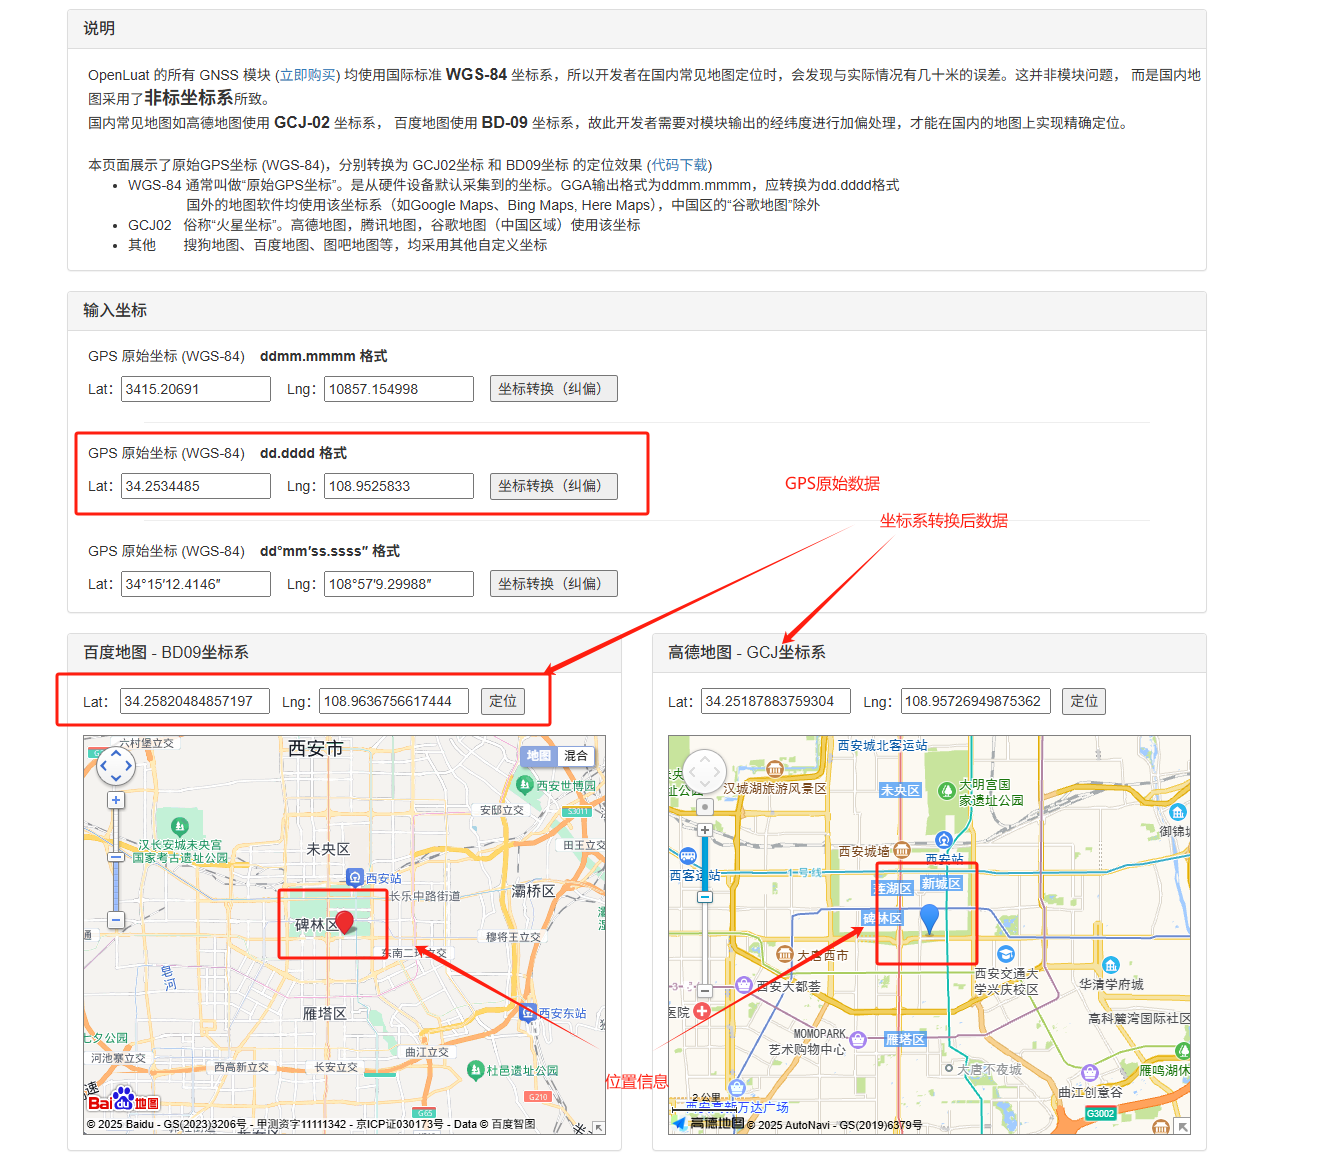
Task: Click the 西安世博园 park icon on Baidu map
Action: (x=525, y=785)
